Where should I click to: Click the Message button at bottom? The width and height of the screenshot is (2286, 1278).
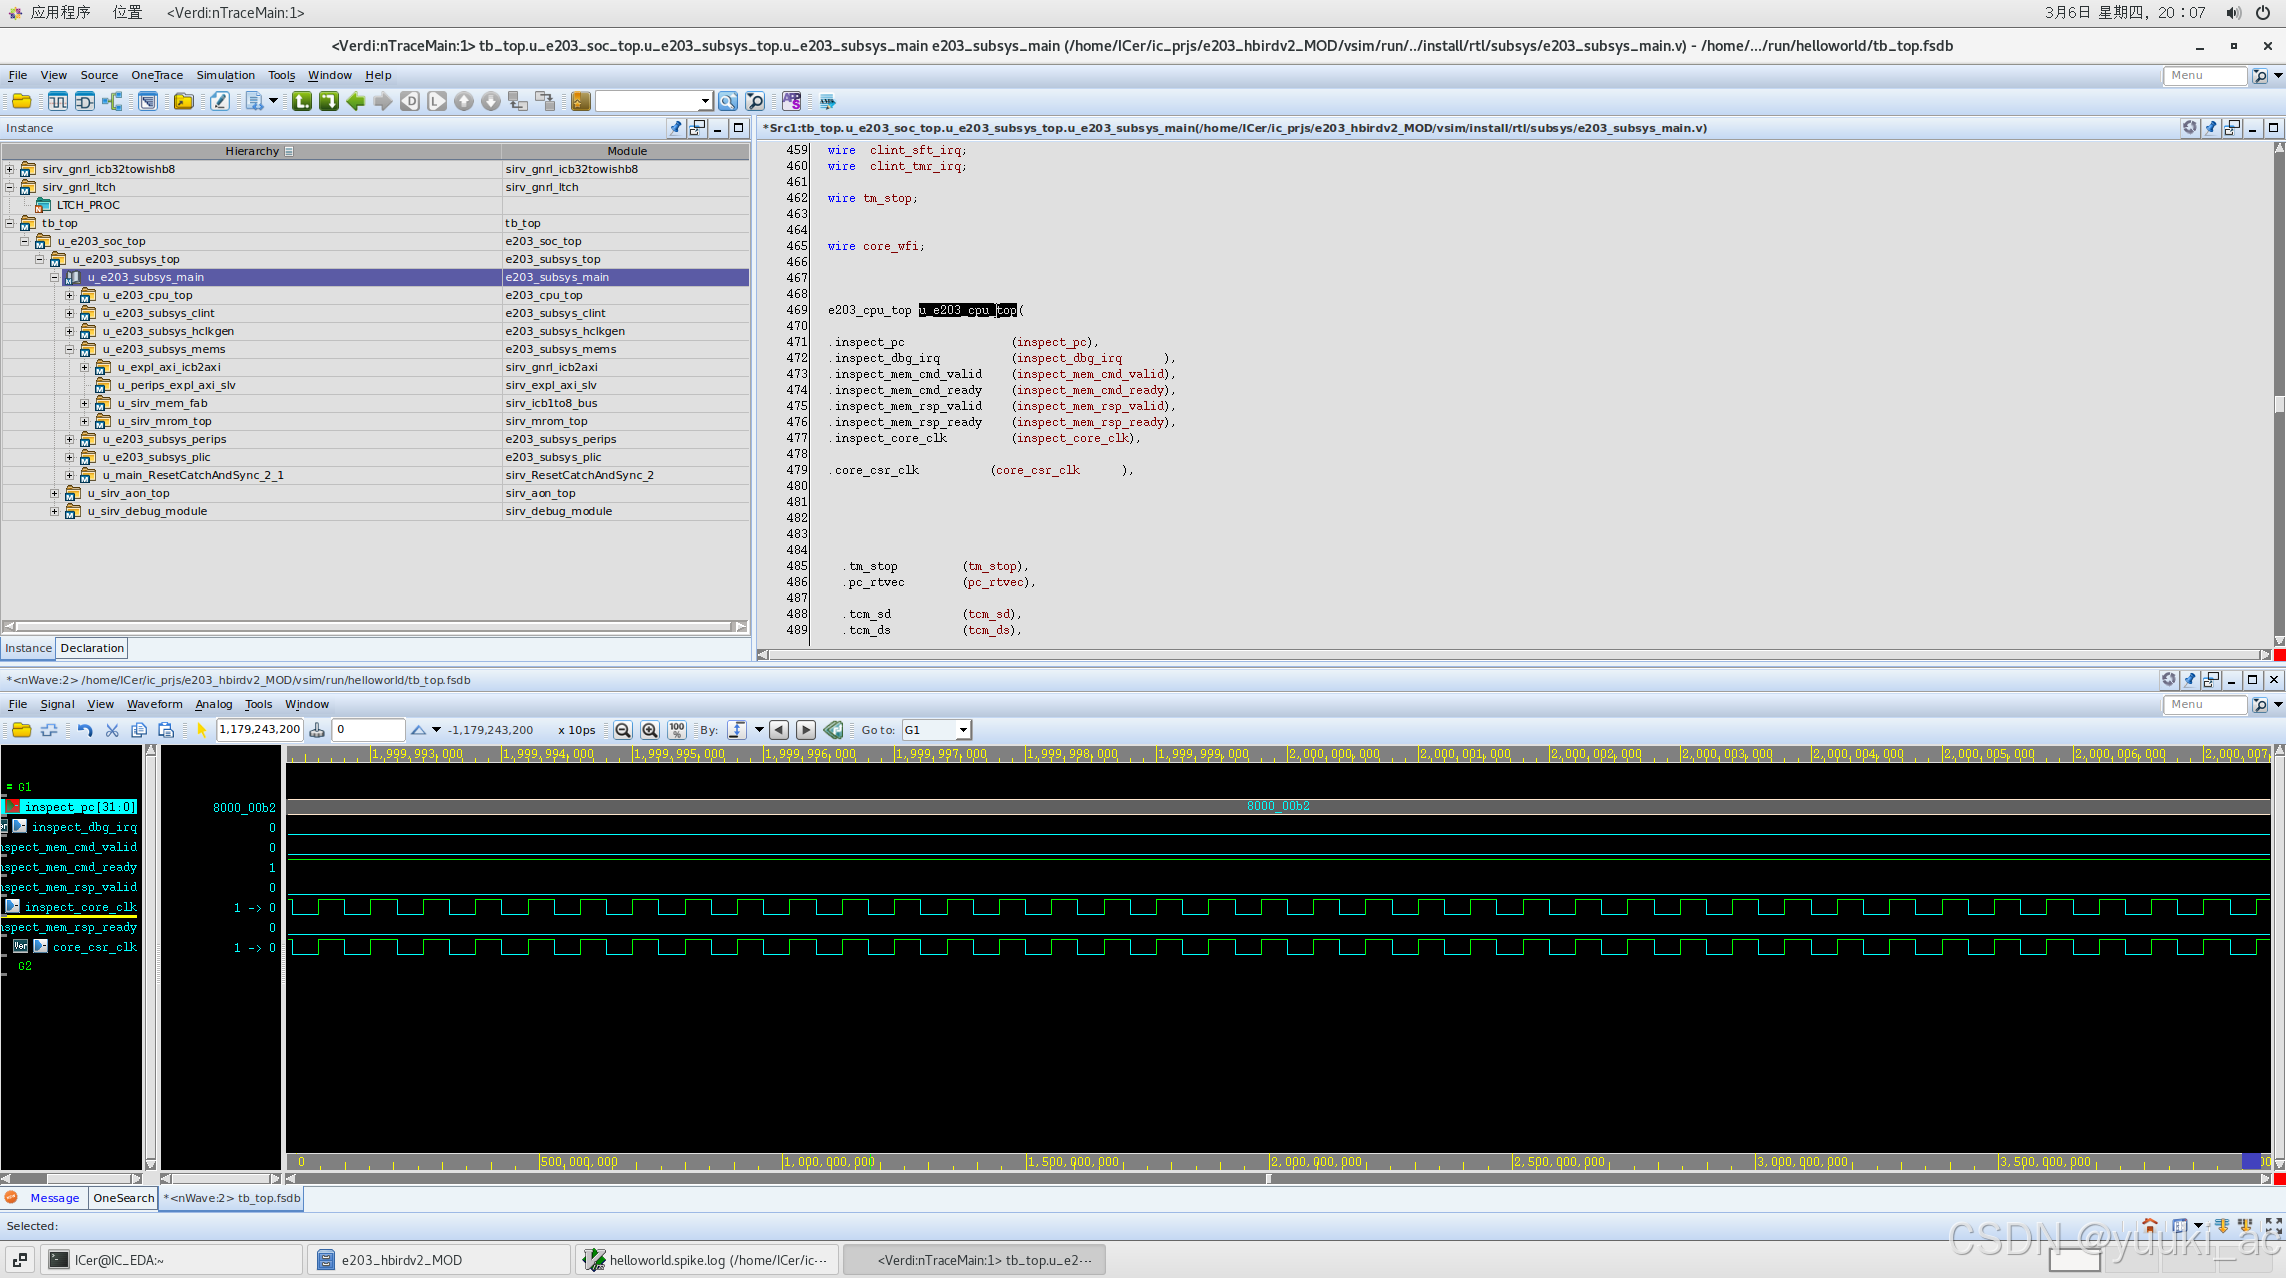point(54,1198)
